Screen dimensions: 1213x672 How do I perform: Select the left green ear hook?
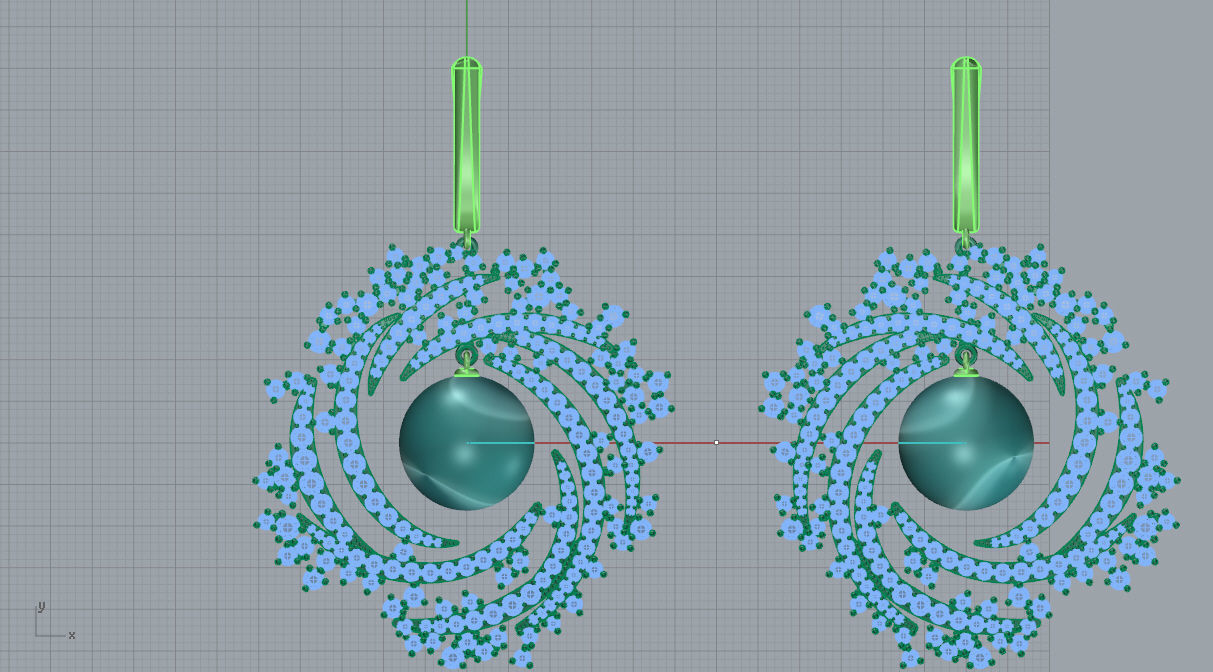(x=466, y=146)
